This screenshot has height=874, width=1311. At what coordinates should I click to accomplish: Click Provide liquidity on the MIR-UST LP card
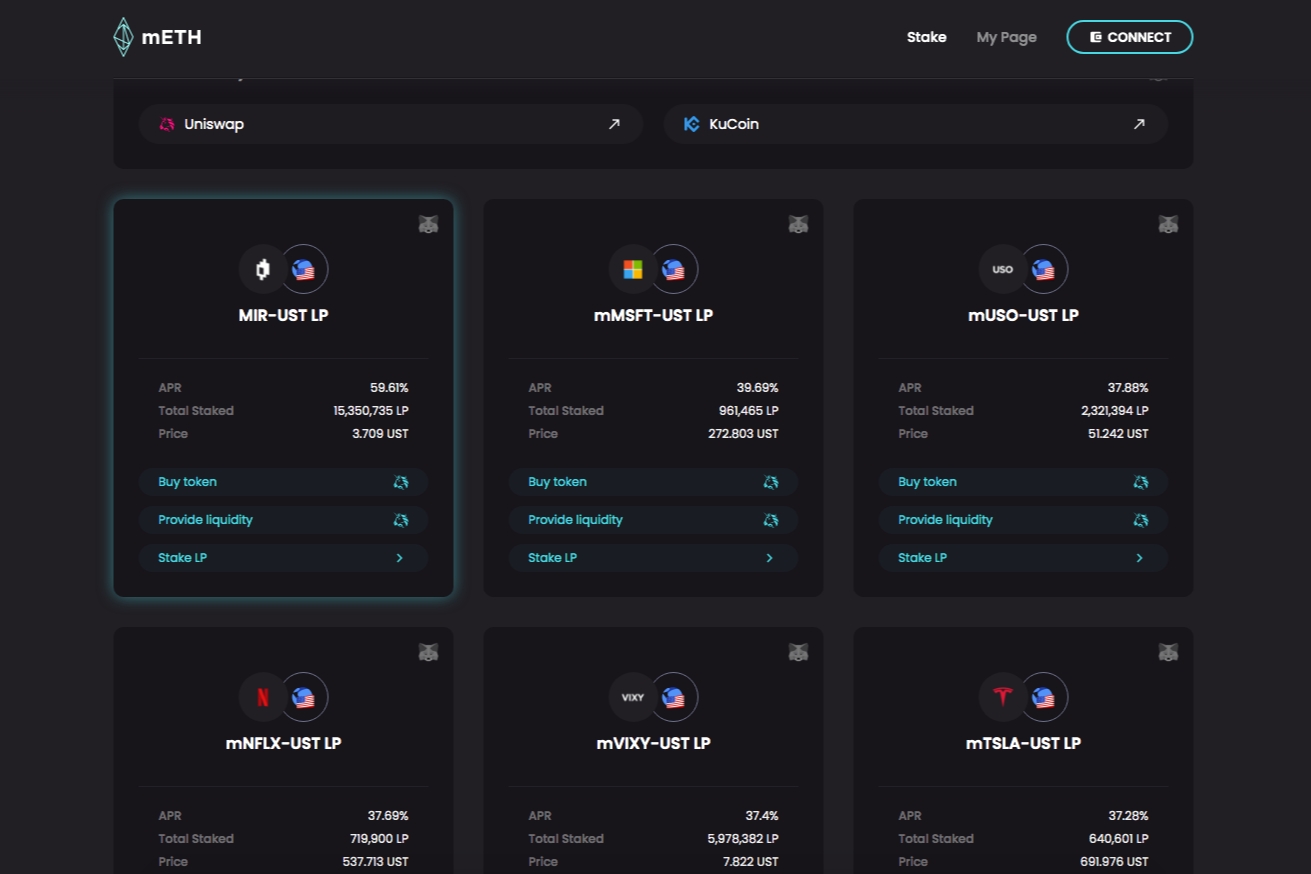pos(283,520)
